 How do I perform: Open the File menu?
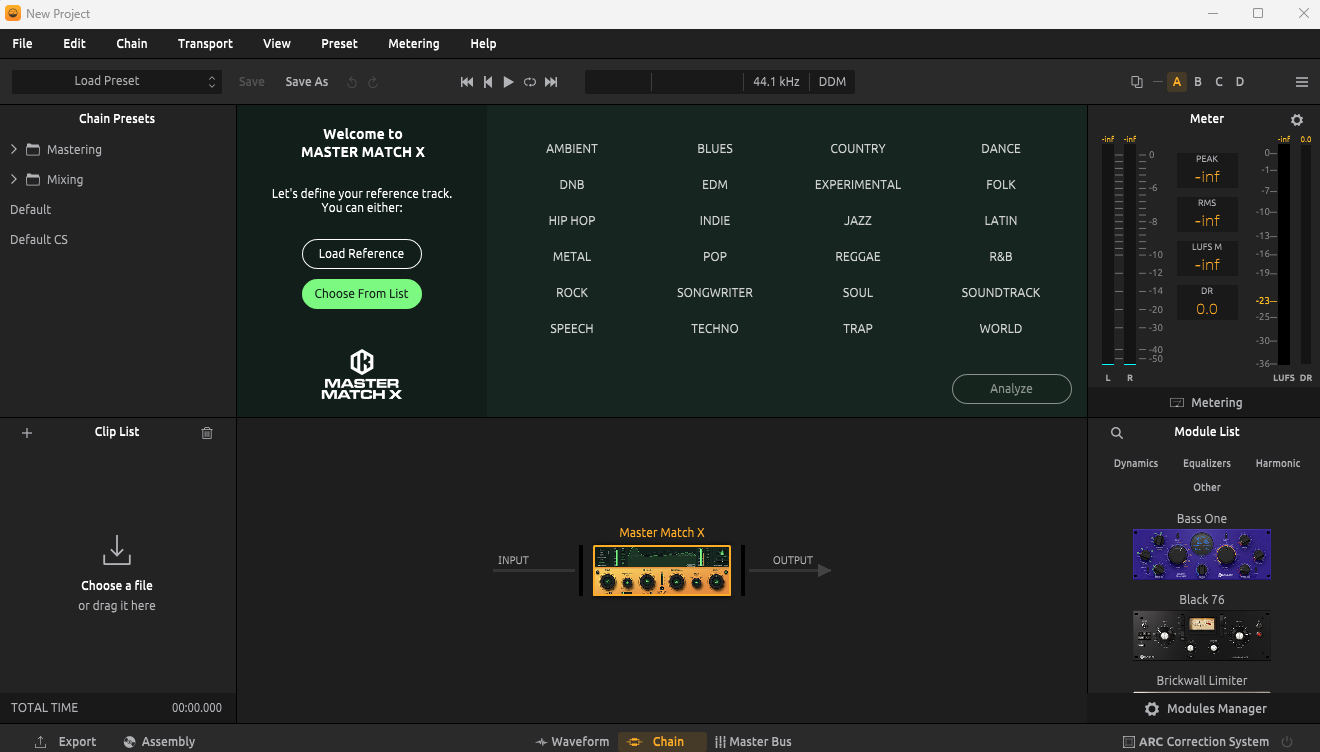point(22,44)
